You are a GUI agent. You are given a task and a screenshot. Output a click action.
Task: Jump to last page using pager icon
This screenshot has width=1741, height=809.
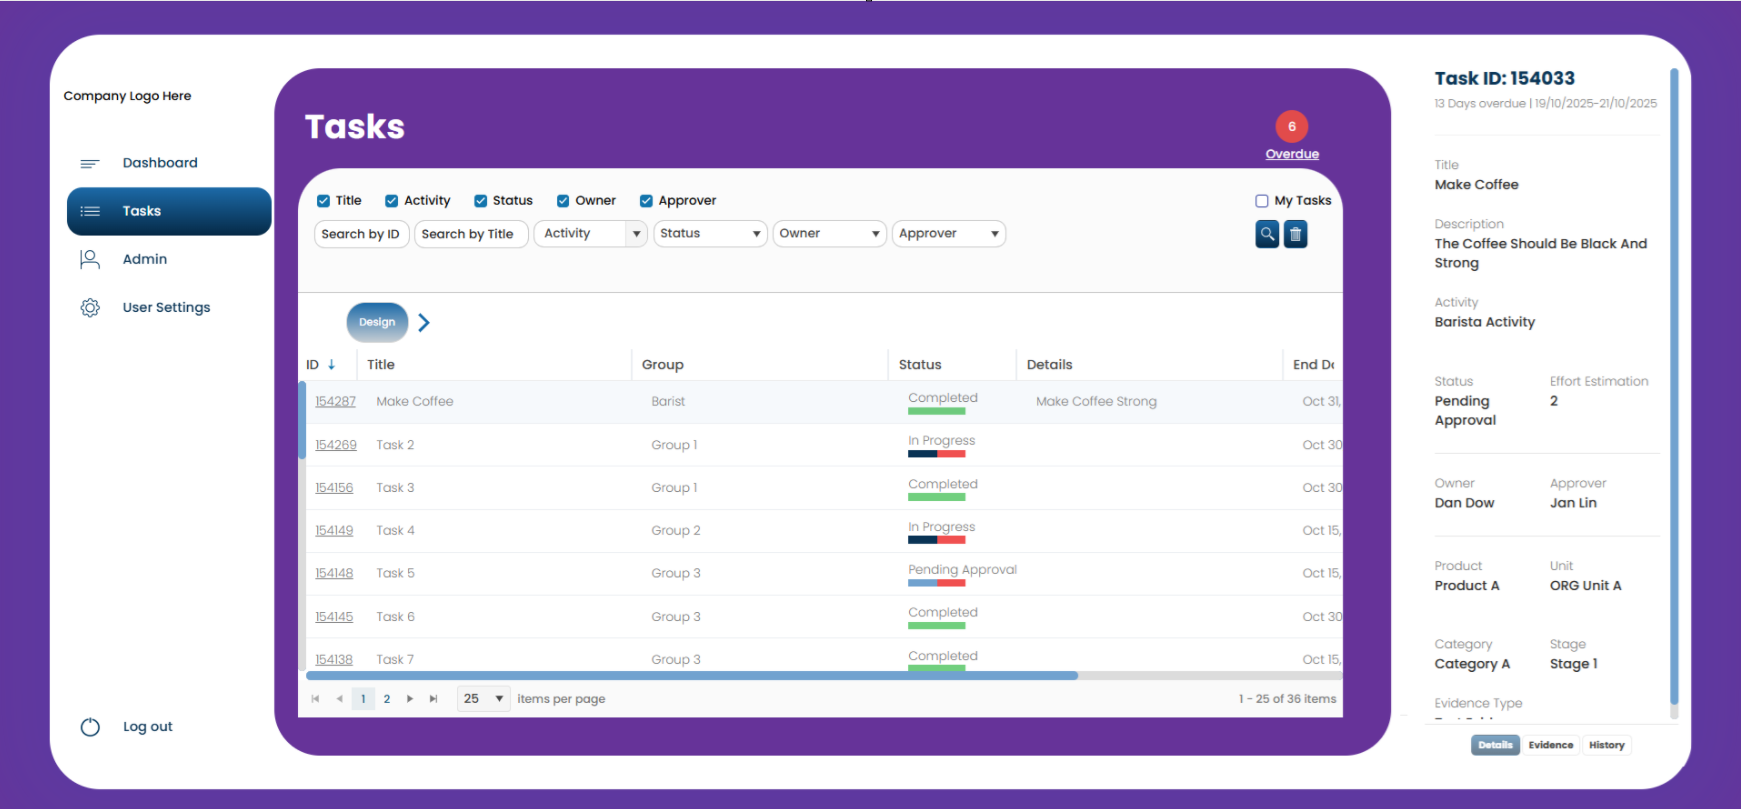[433, 699]
